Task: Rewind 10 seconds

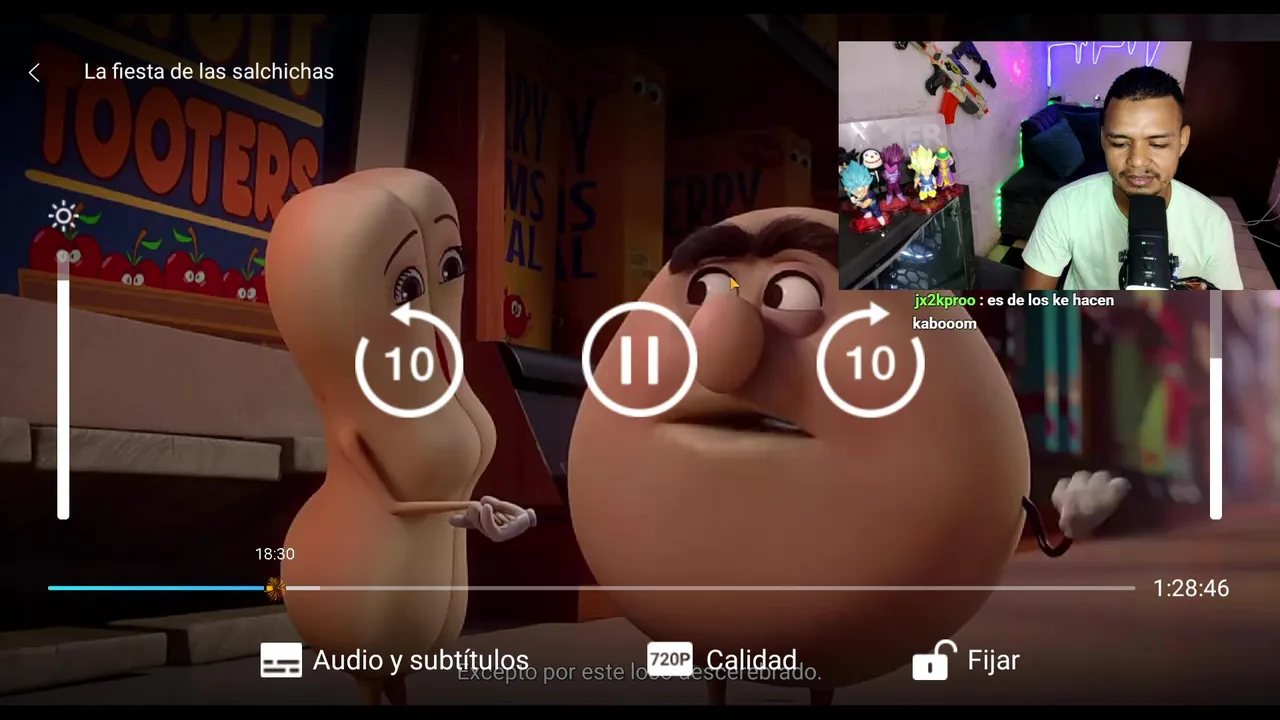Action: tap(408, 360)
